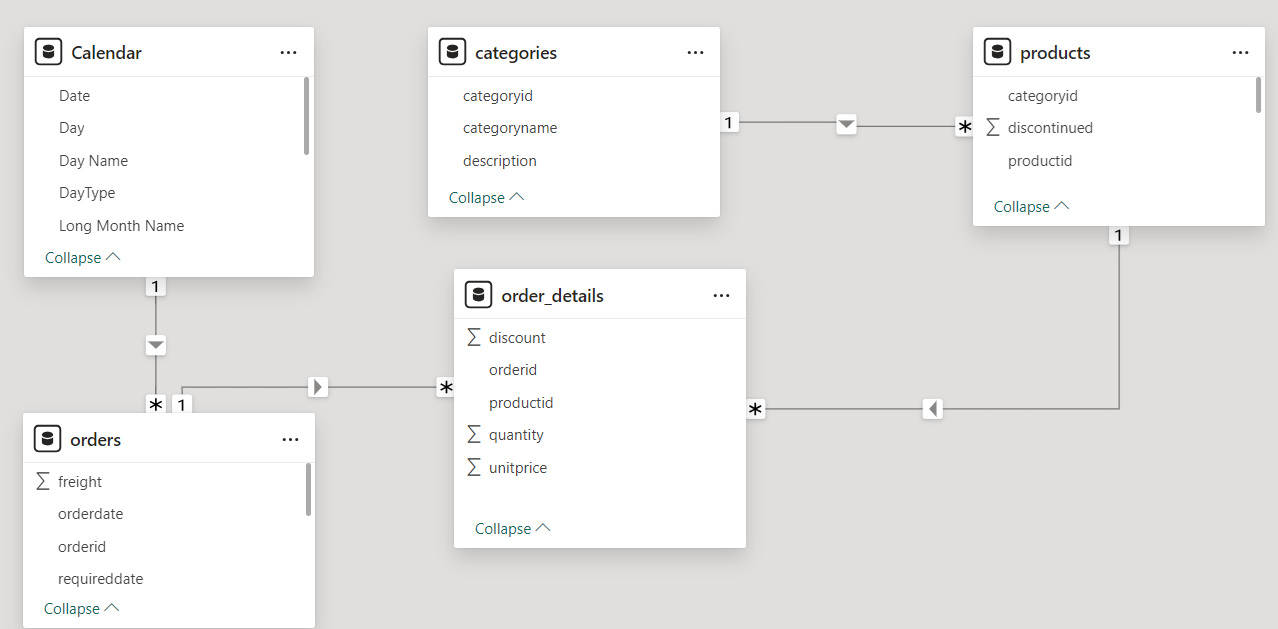Click filter arrow on products to order_details relationship
1278x629 pixels.
(932, 408)
